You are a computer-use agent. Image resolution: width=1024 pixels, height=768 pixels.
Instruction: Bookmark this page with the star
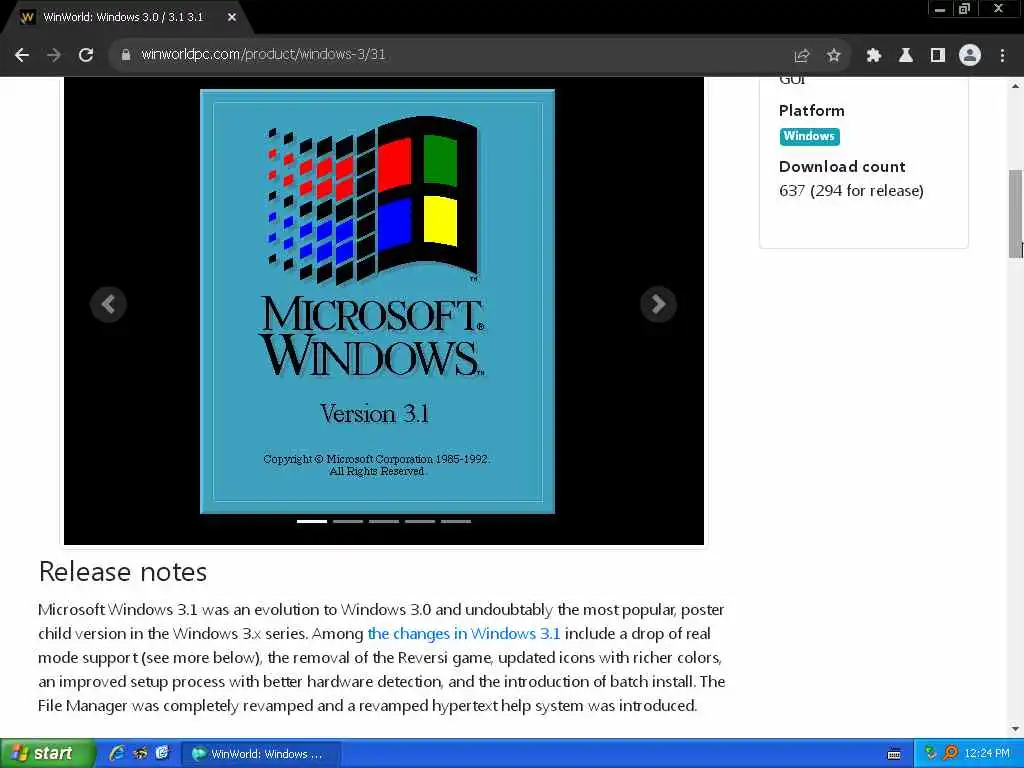tap(833, 56)
